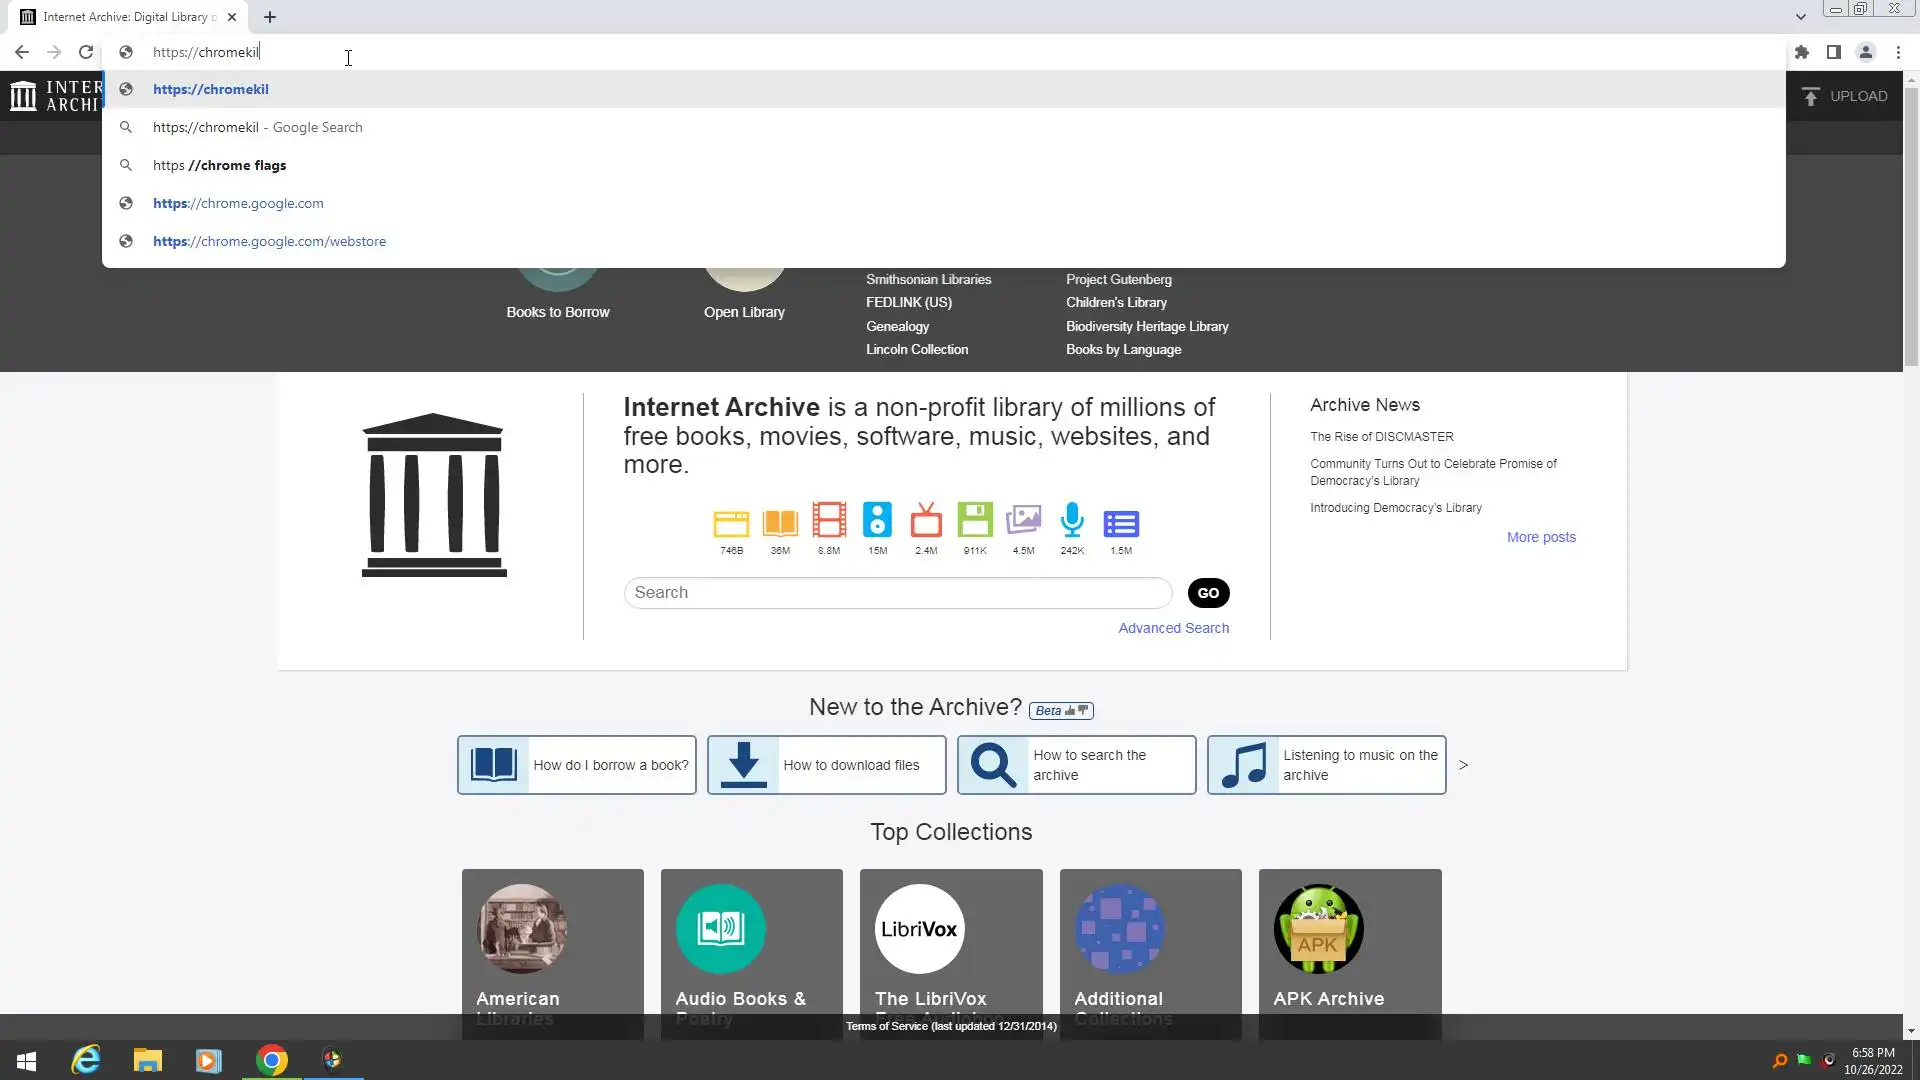1920x1080 pixels.
Task: Open Chrome extensions puzzle icon
Action: click(x=1802, y=52)
